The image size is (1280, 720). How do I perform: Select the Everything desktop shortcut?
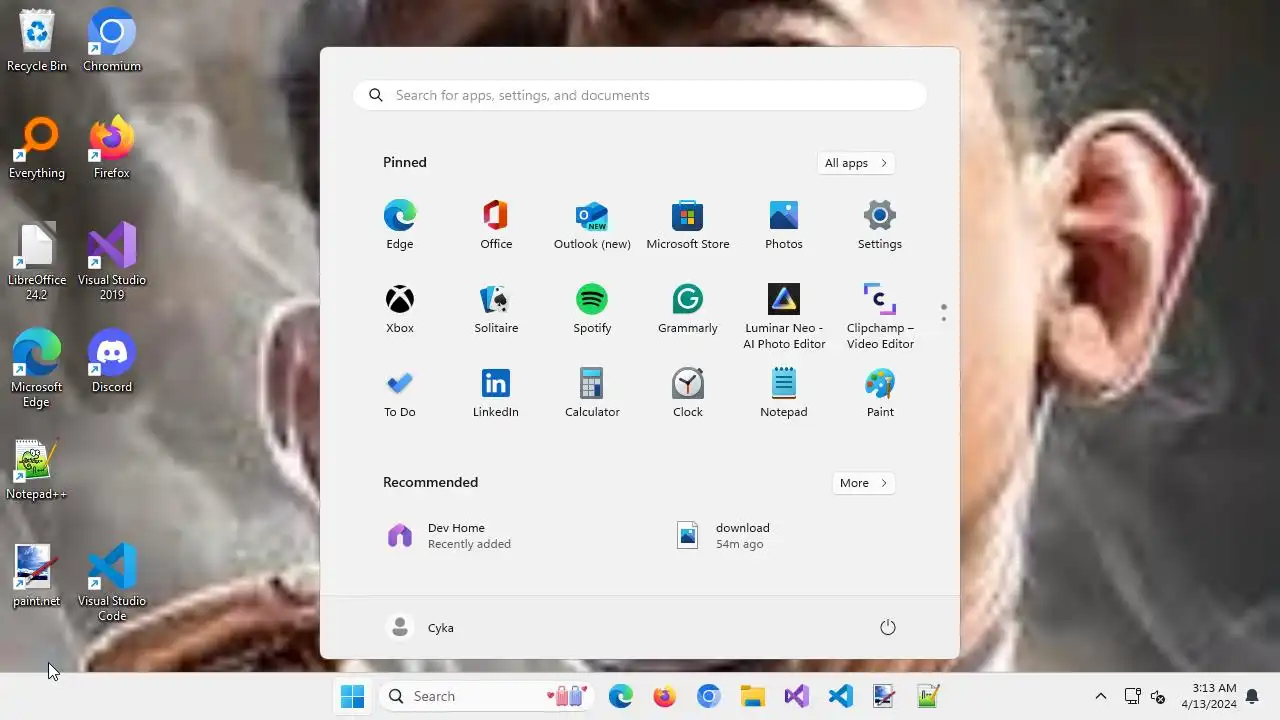pyautogui.click(x=37, y=148)
